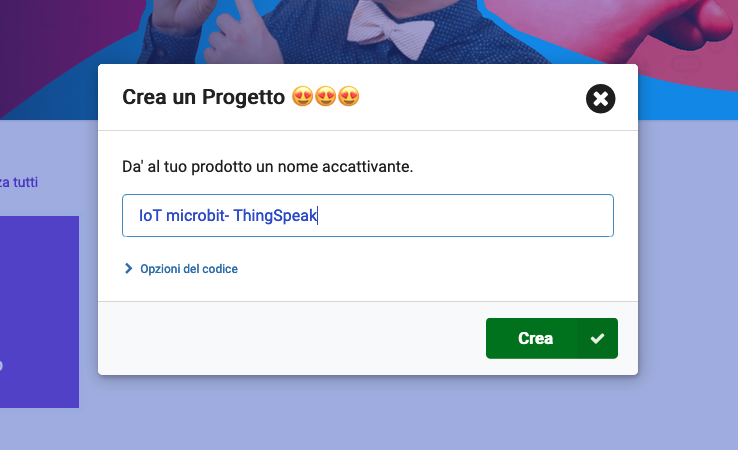Place cursor on 'ThingSpeak' in name field
Image resolution: width=738 pixels, height=450 pixels.
click(x=274, y=216)
